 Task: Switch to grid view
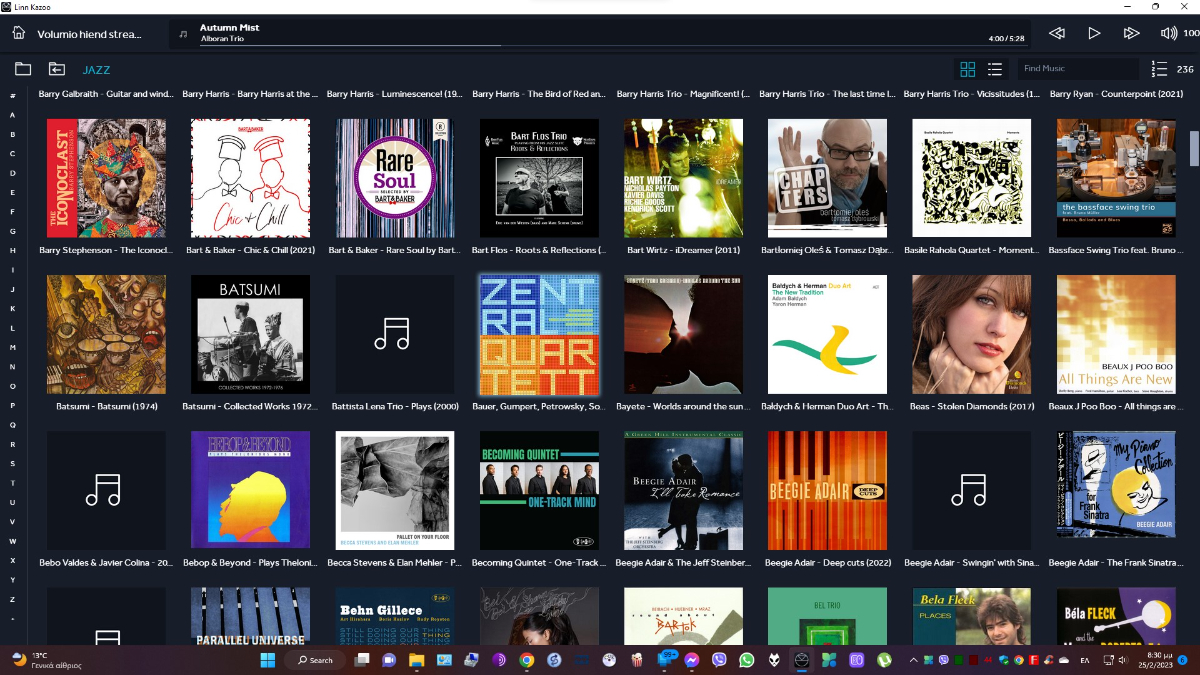point(967,69)
